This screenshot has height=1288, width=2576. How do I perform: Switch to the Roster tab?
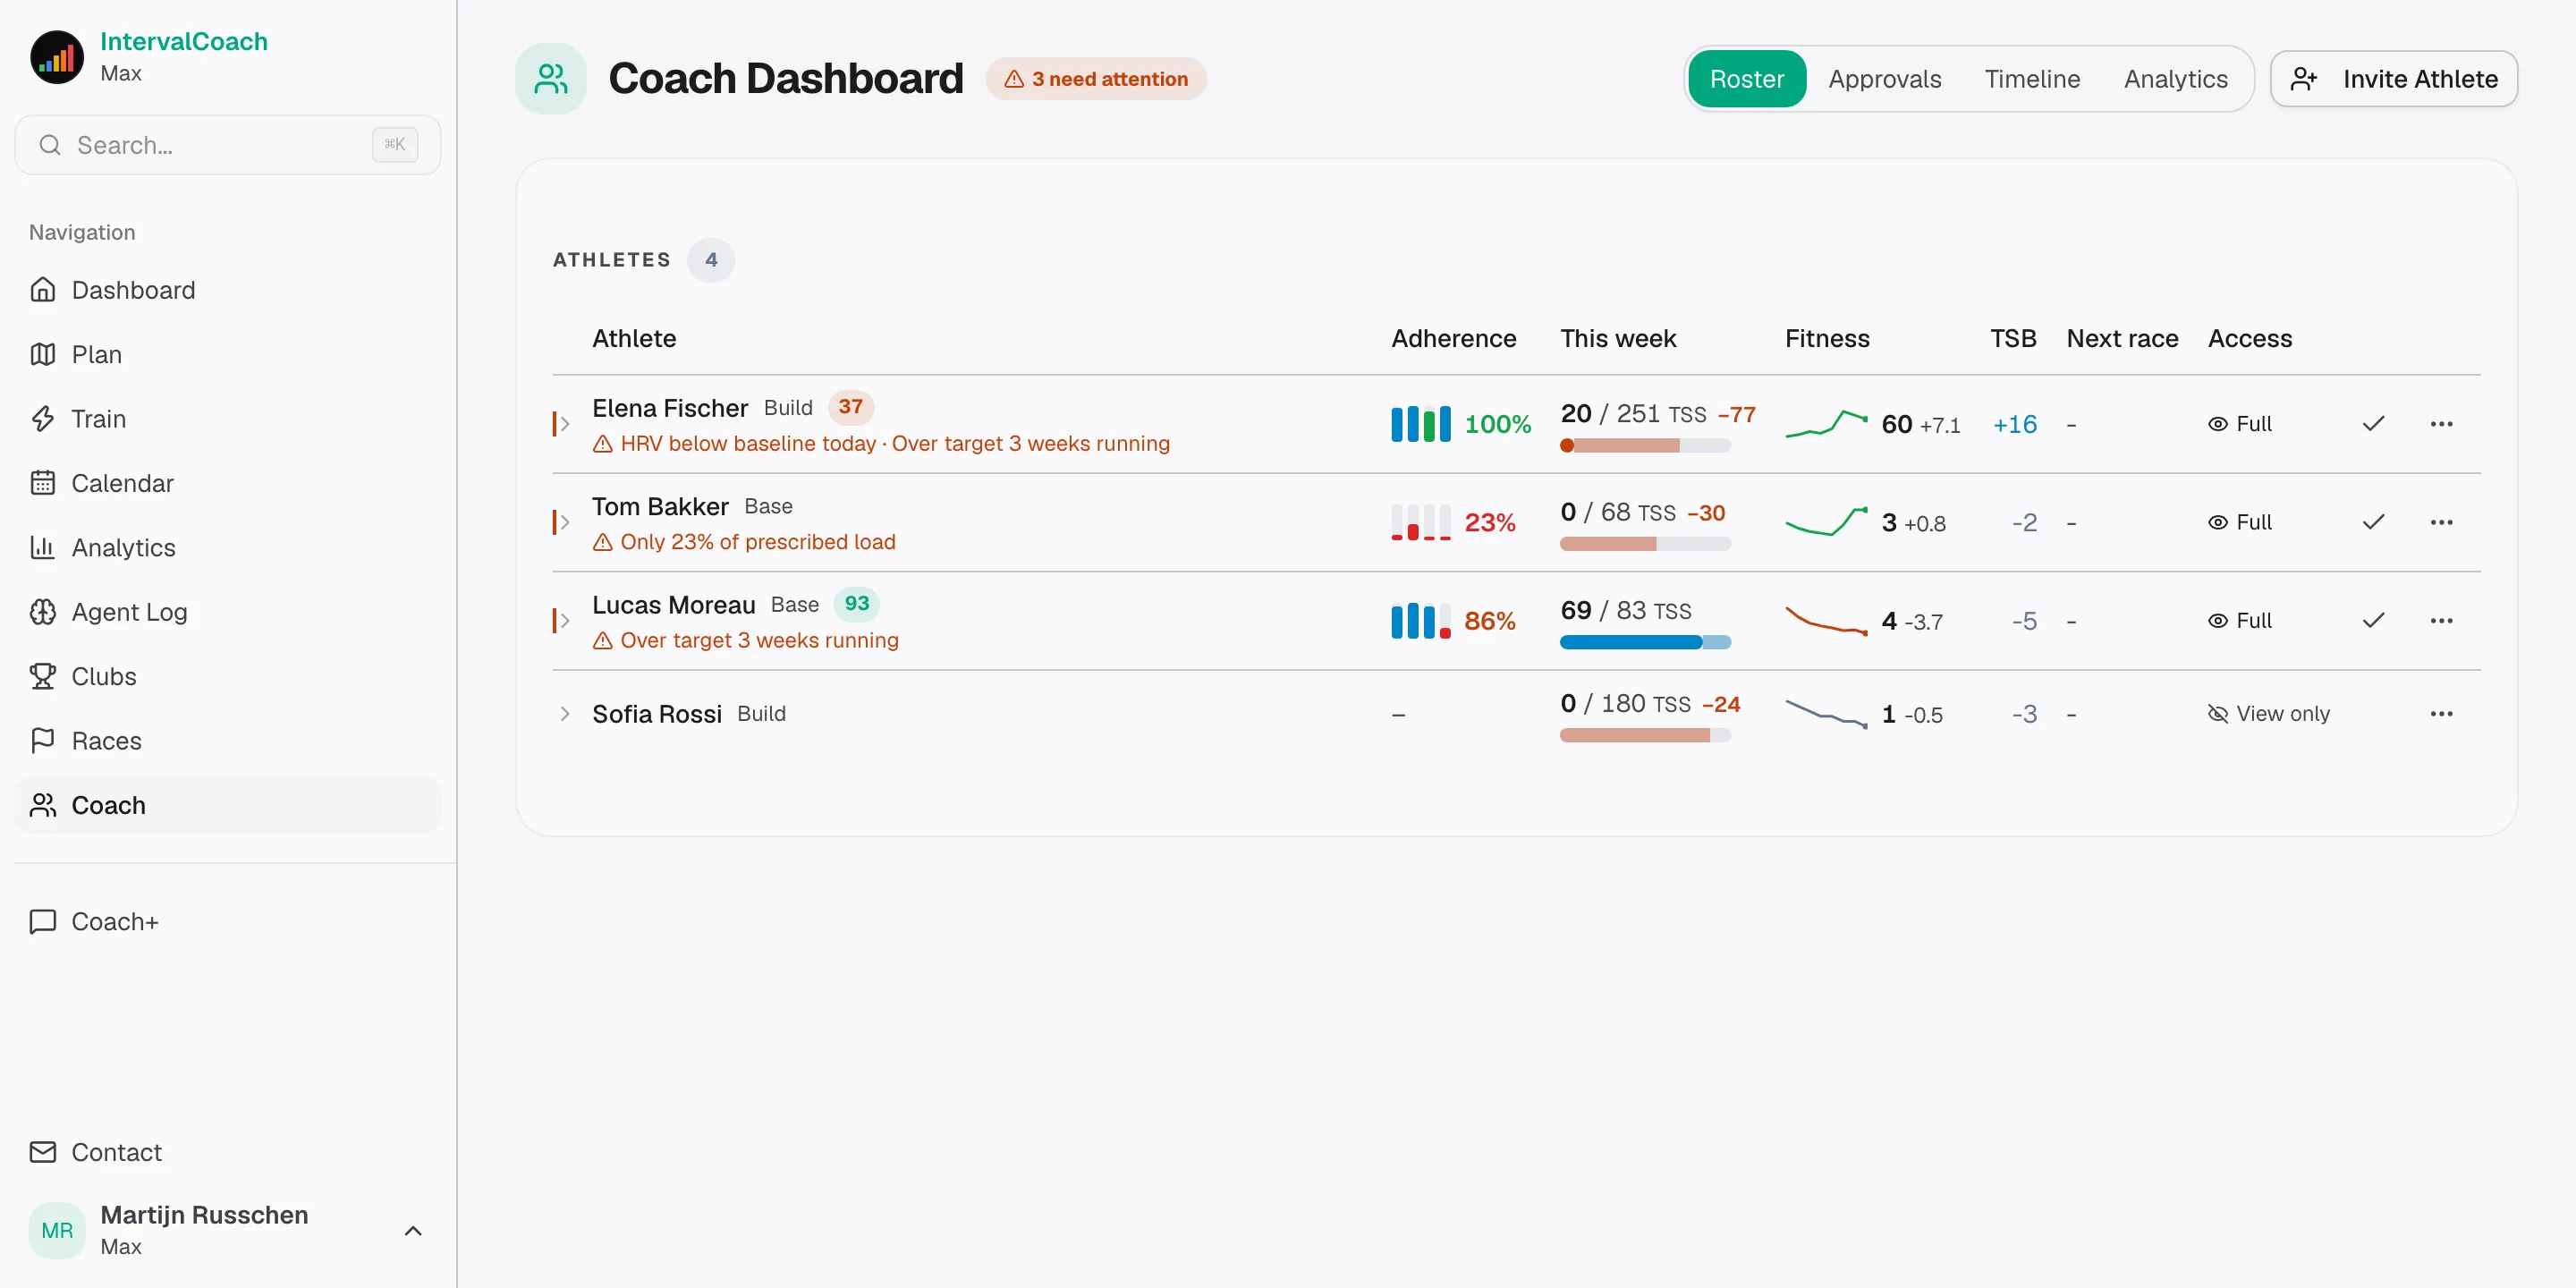pos(1746,79)
